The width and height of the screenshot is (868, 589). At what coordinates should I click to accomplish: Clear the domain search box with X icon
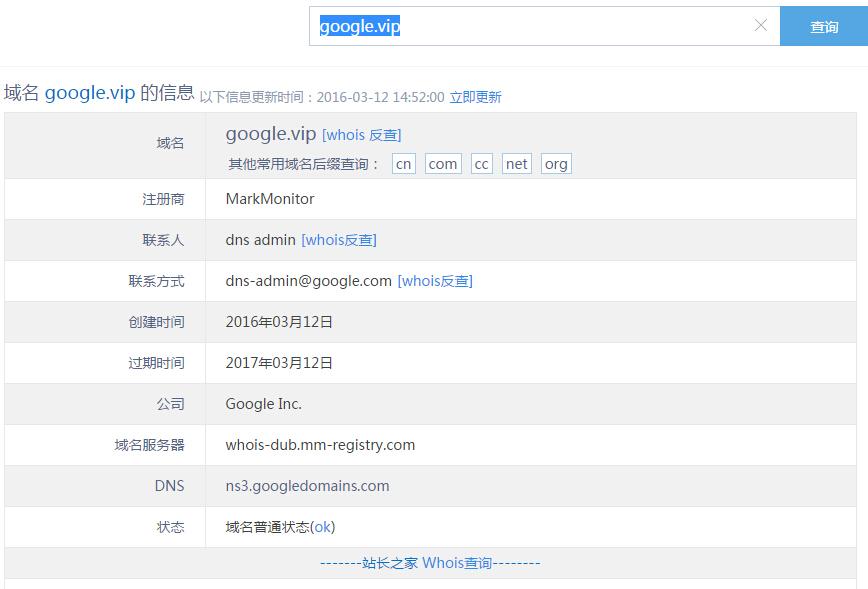tap(761, 25)
